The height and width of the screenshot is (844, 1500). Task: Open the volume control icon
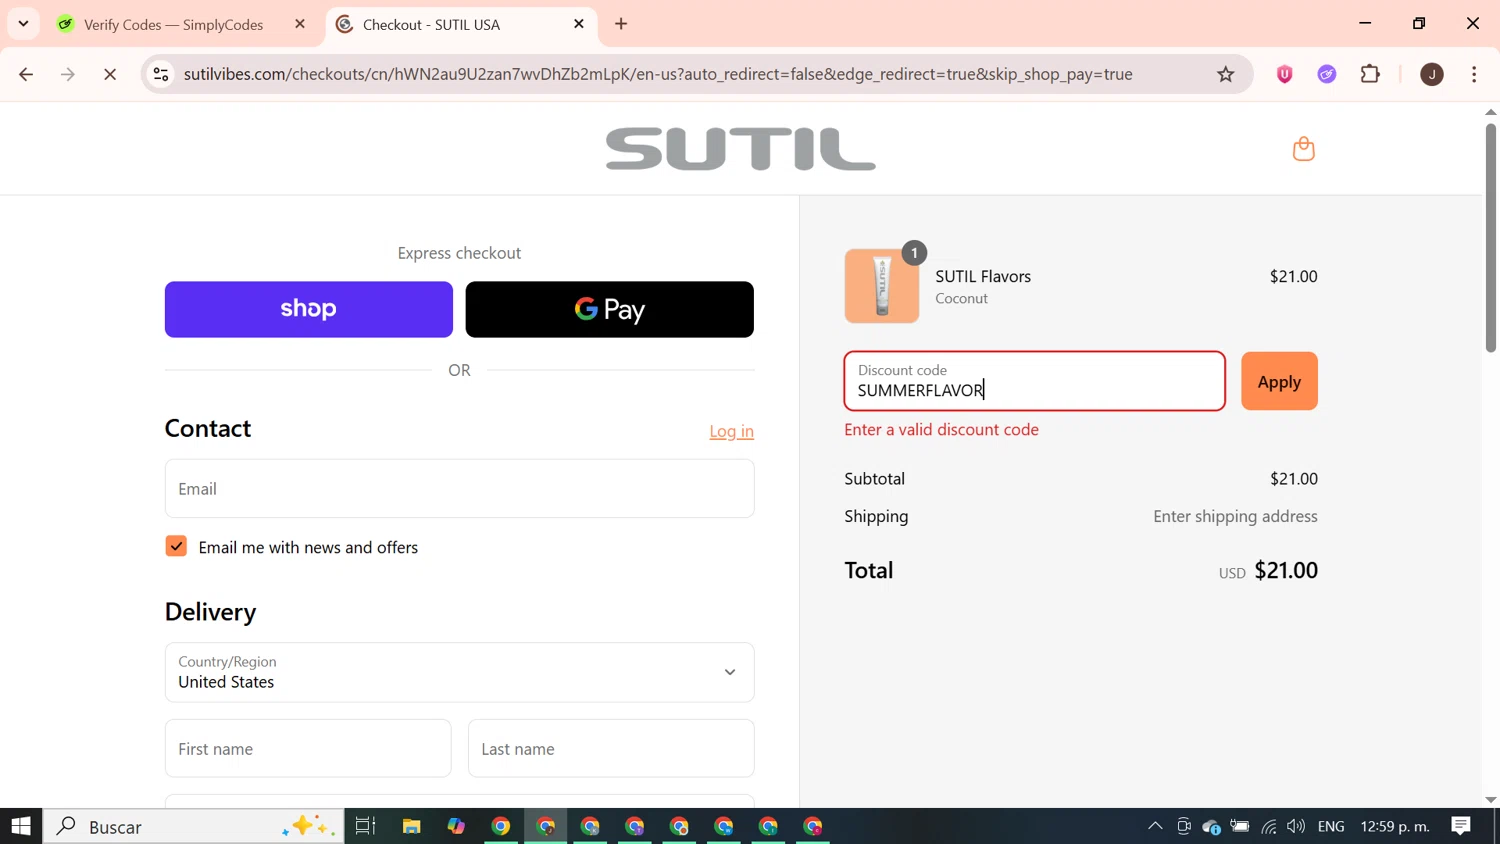[x=1296, y=826]
